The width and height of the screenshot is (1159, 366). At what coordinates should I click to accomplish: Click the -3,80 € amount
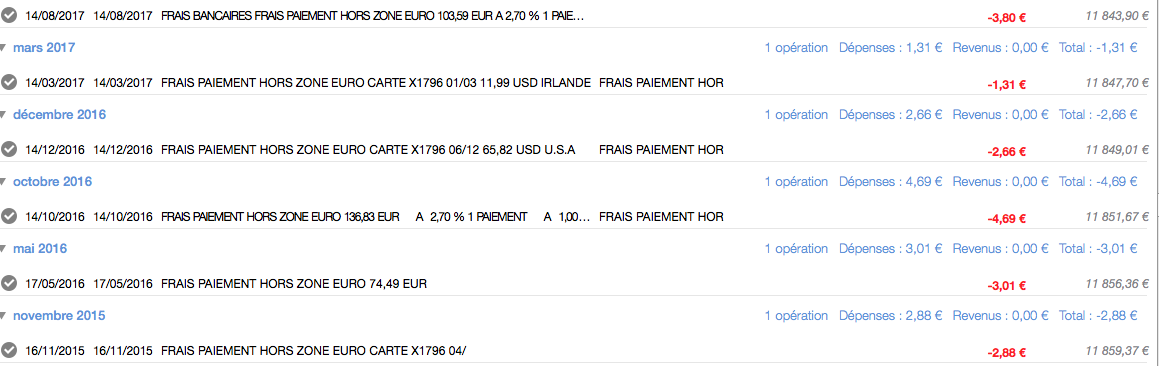(x=1007, y=18)
